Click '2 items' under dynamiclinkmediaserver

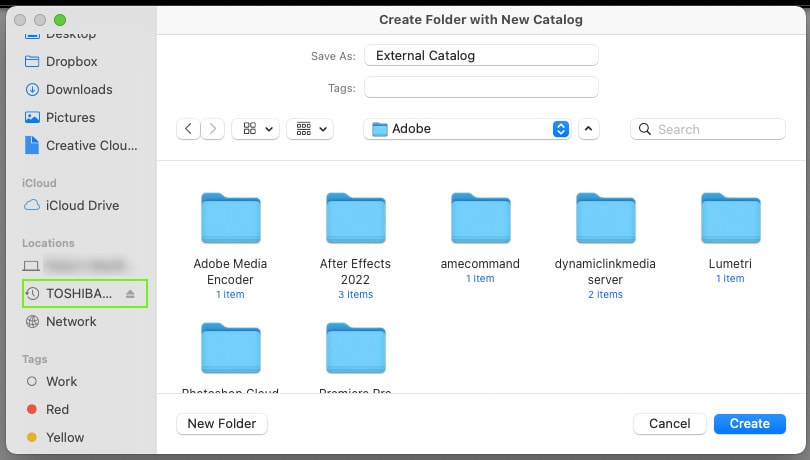(x=605, y=295)
